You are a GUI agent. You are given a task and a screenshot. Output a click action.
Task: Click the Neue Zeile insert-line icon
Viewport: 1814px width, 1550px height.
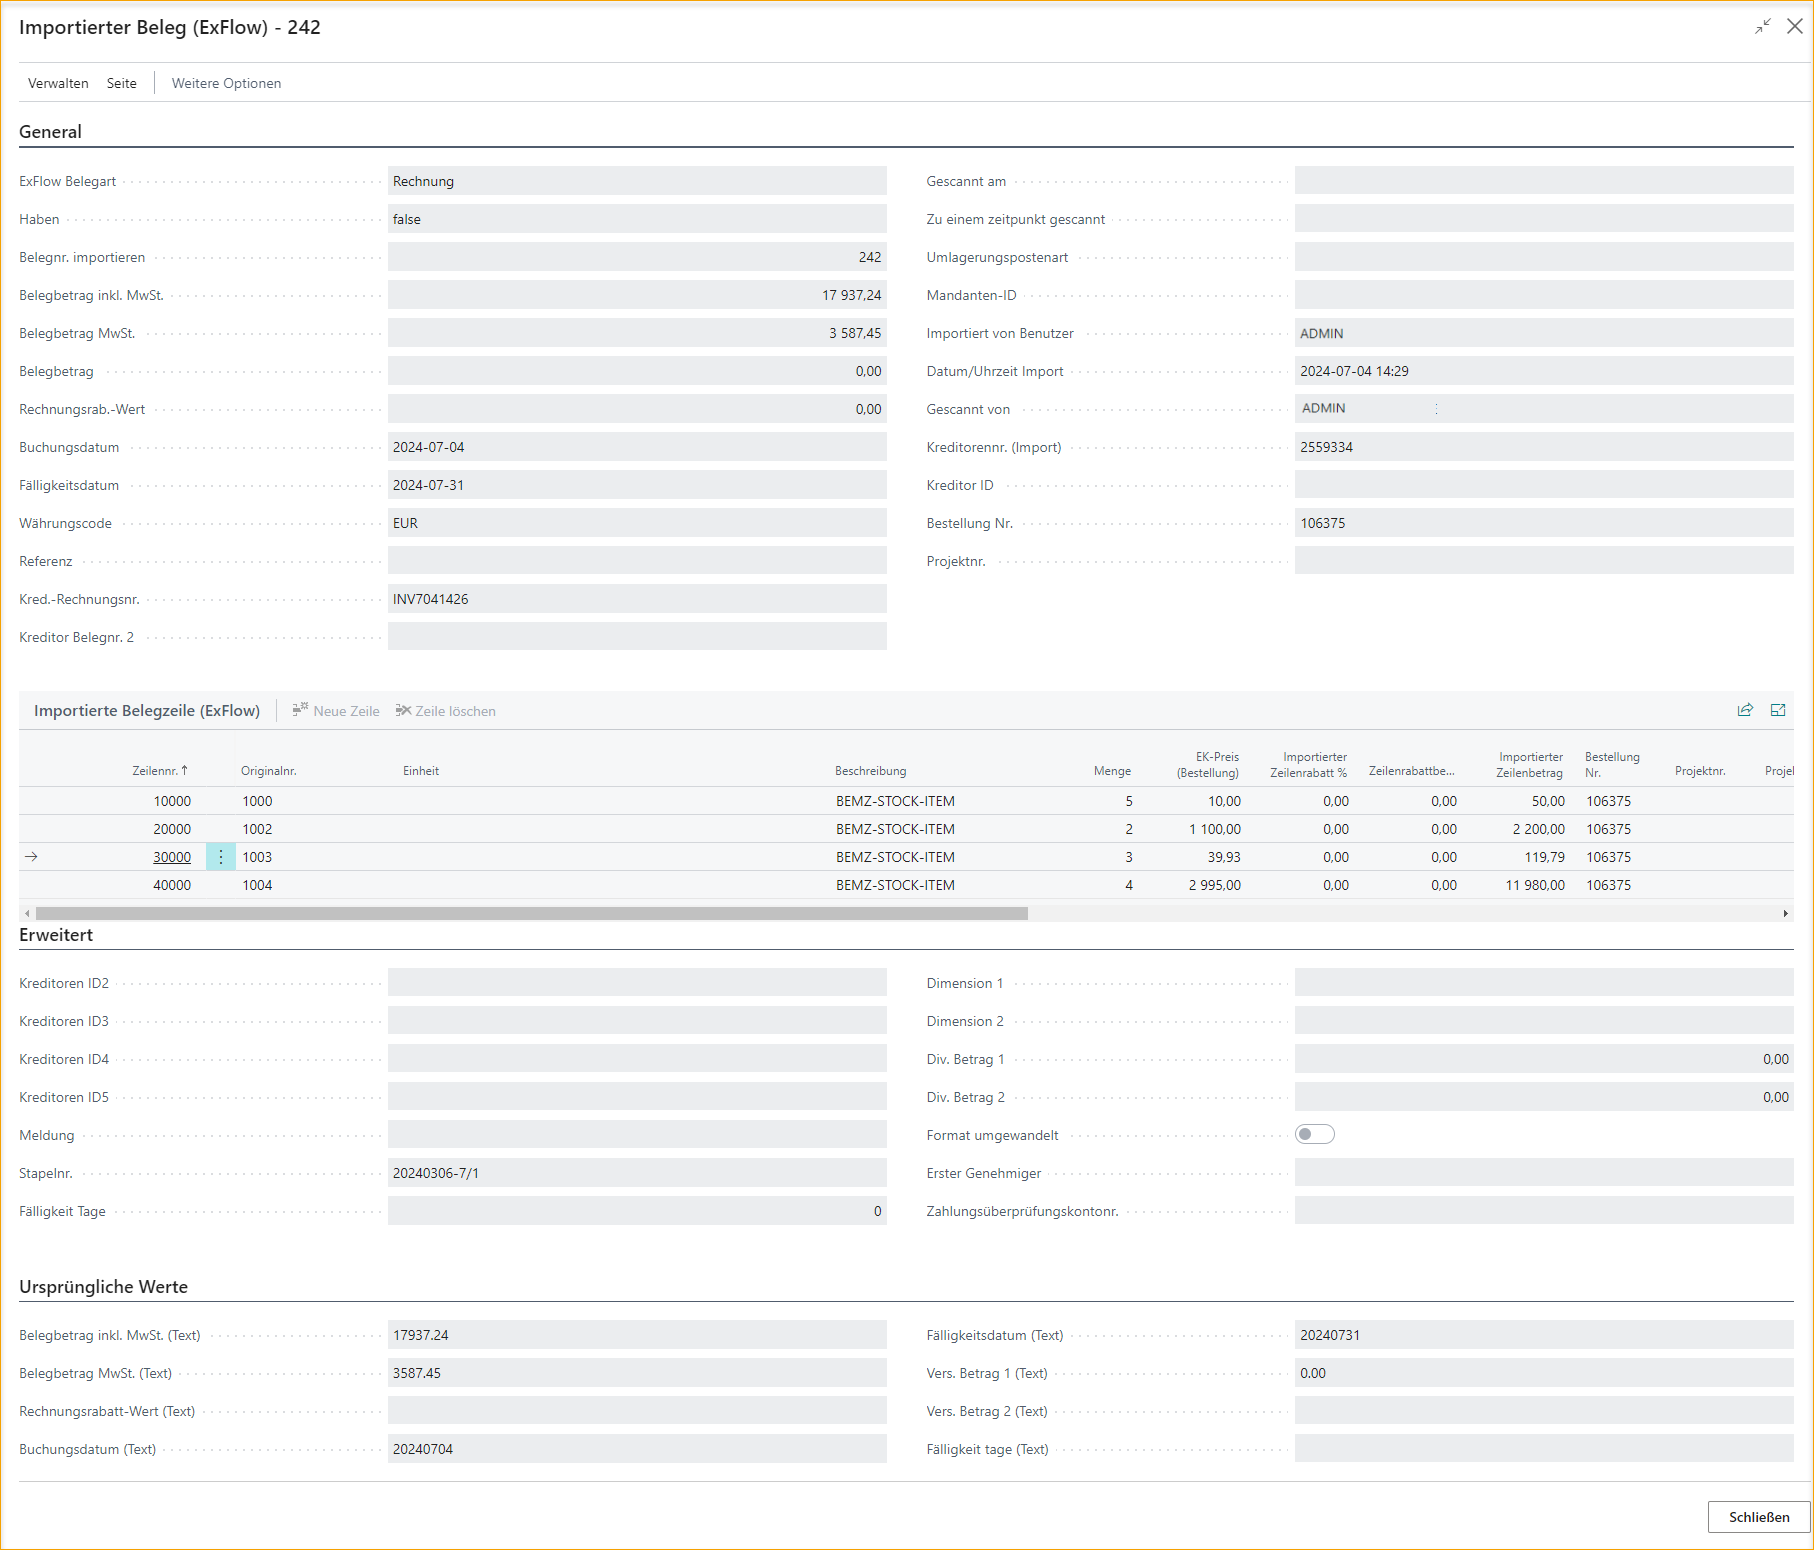300,710
